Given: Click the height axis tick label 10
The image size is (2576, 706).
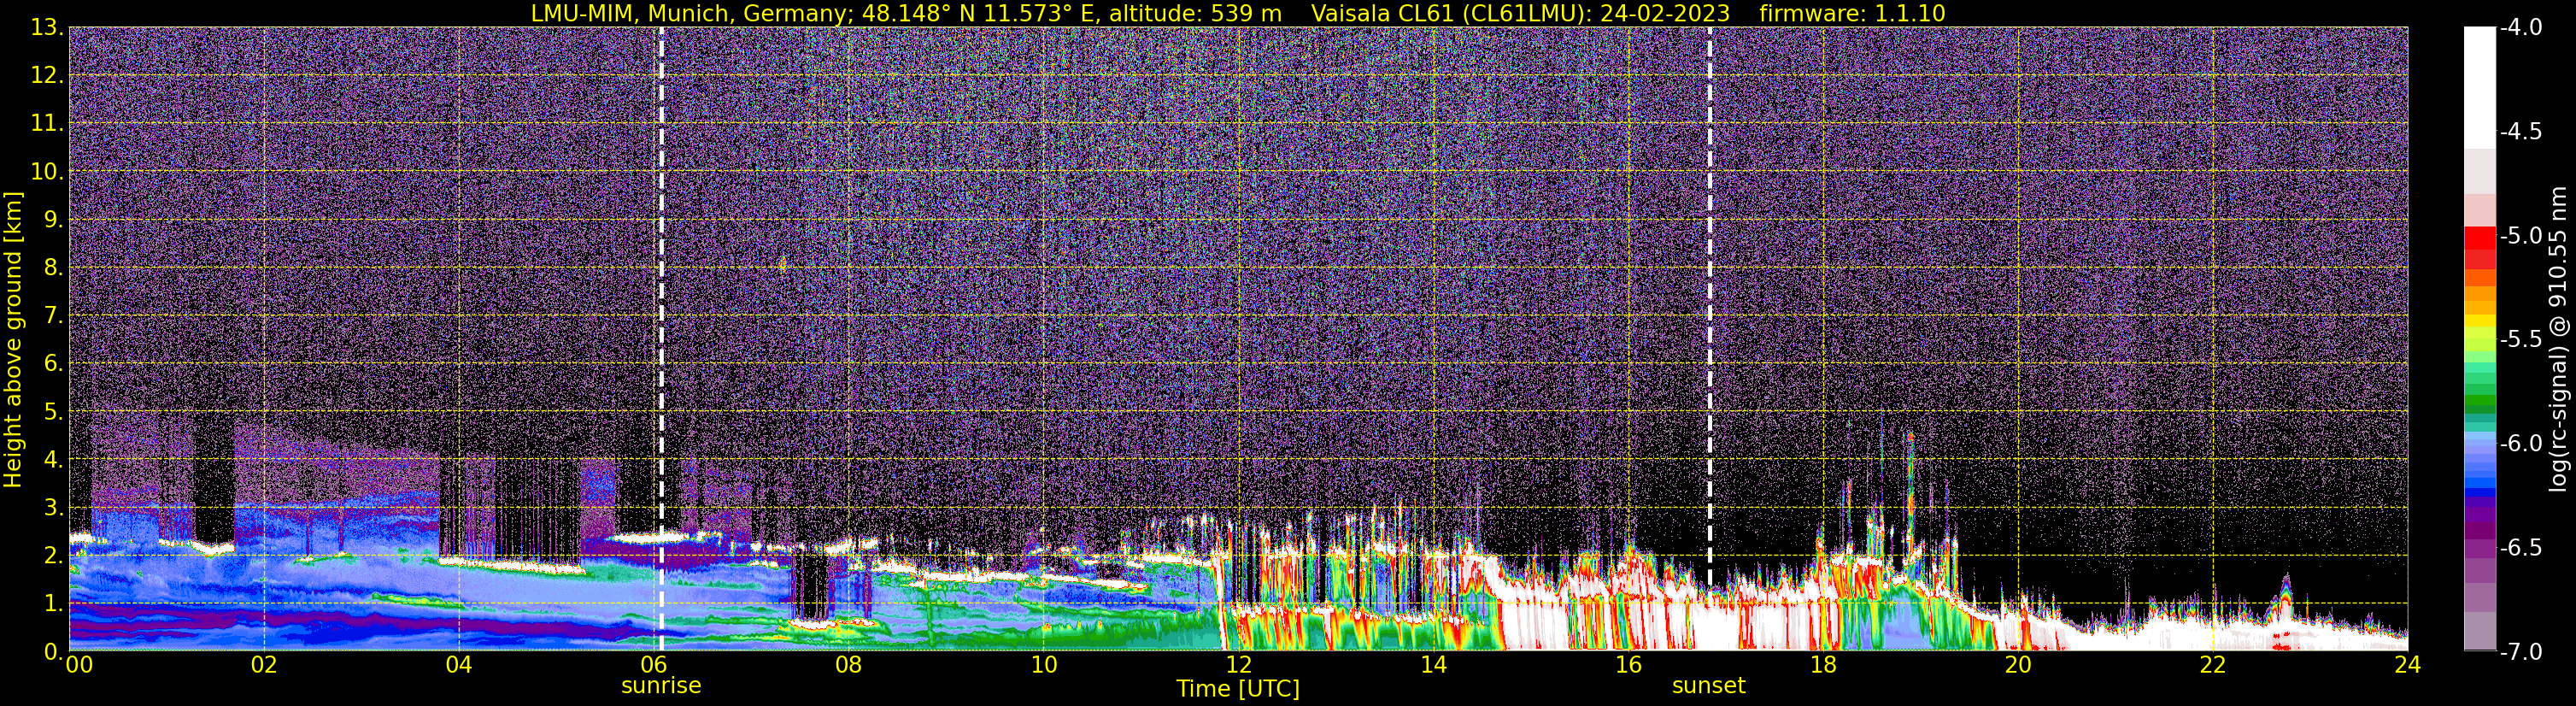Looking at the screenshot, I should pos(46,172).
